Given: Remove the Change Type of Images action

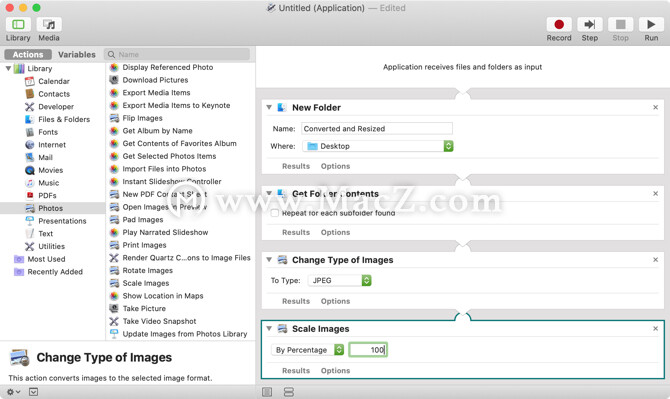Looking at the screenshot, I should click(x=655, y=260).
